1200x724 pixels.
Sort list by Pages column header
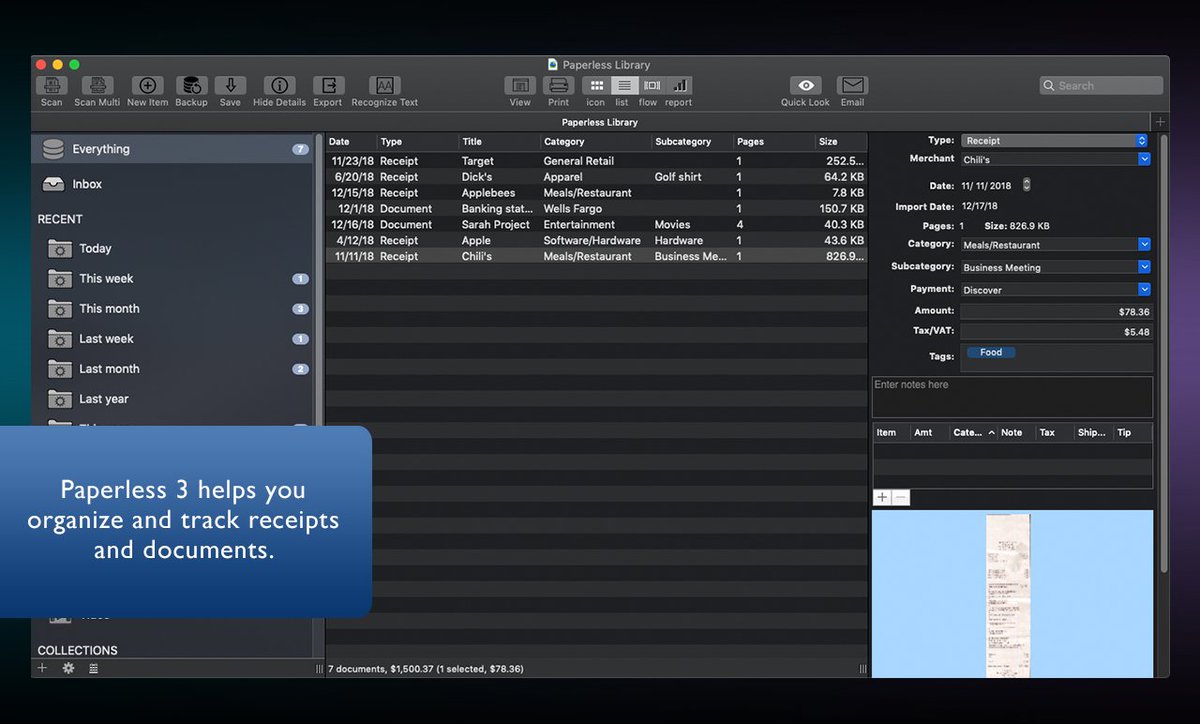pyautogui.click(x=774, y=142)
